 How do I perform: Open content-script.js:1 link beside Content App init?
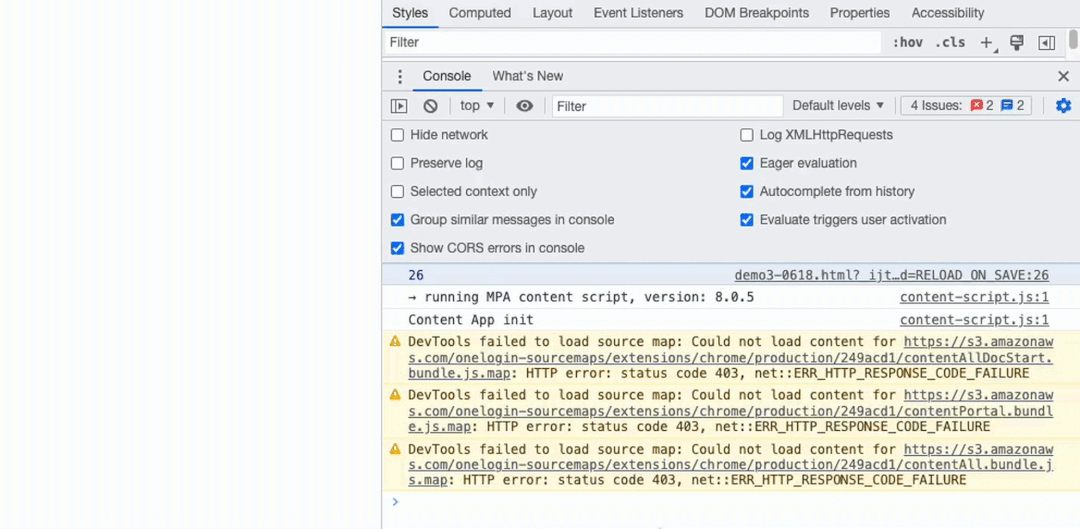click(x=975, y=320)
